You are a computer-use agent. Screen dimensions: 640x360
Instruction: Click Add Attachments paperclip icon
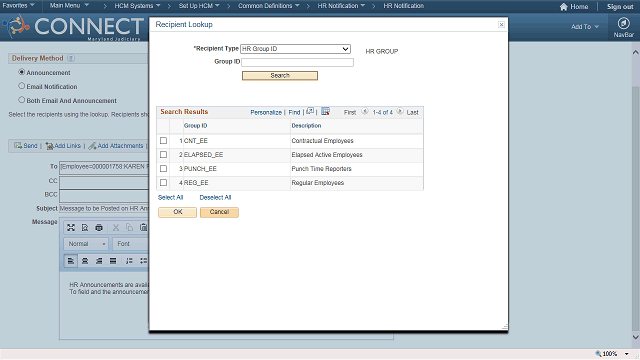tap(92, 146)
